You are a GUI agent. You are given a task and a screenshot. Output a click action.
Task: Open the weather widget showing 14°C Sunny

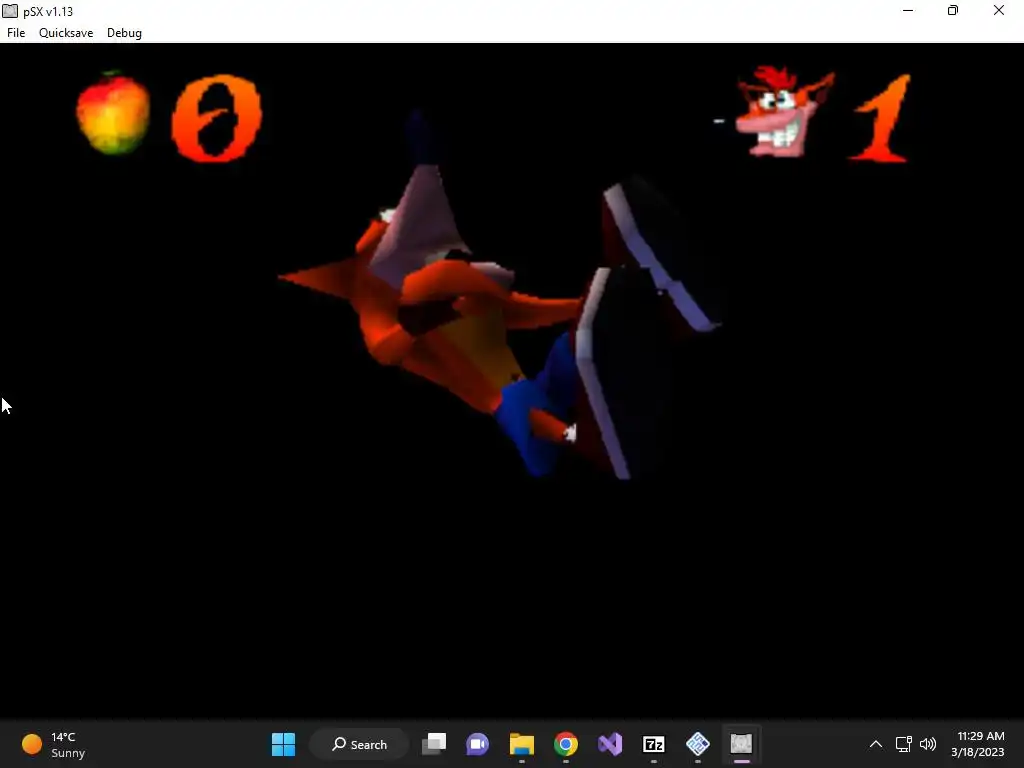54,744
